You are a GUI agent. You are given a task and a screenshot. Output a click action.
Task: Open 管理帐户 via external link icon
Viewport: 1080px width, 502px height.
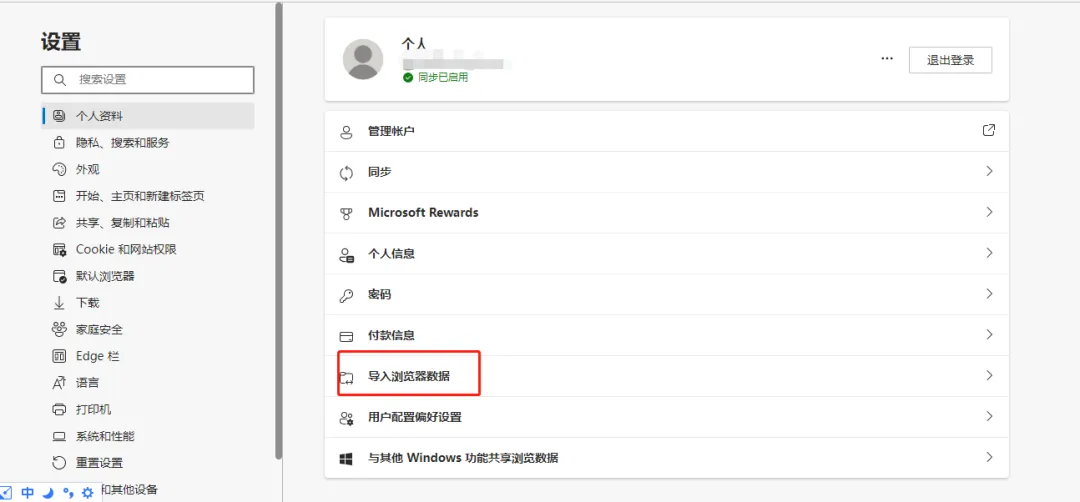click(988, 130)
